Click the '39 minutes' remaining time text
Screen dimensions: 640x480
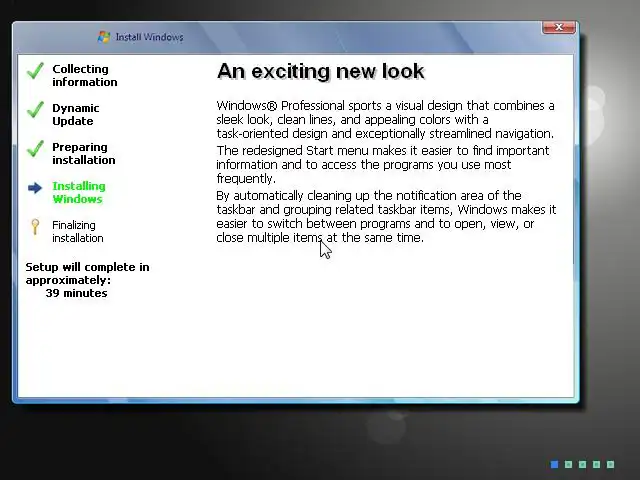click(76, 293)
